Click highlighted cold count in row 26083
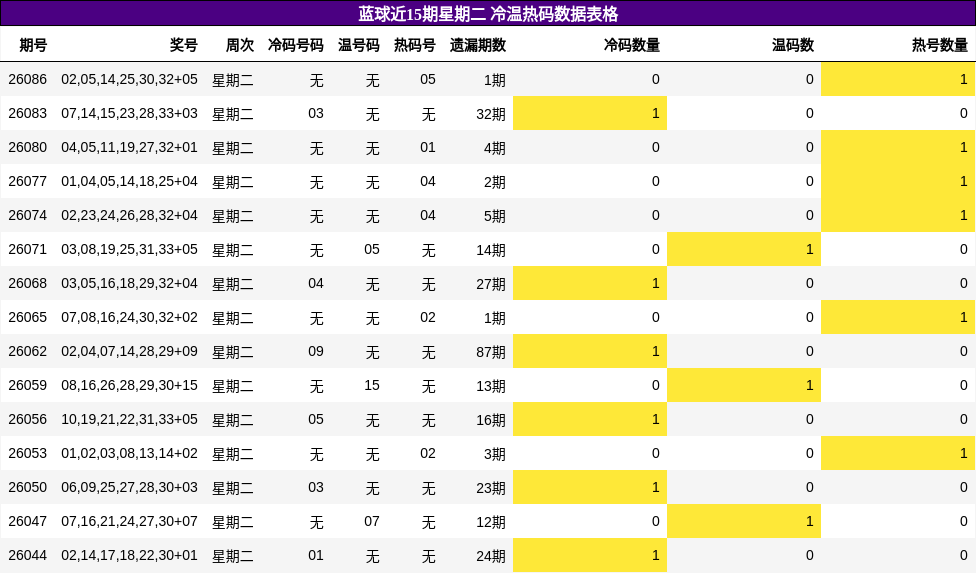Image resolution: width=976 pixels, height=573 pixels. tap(590, 113)
